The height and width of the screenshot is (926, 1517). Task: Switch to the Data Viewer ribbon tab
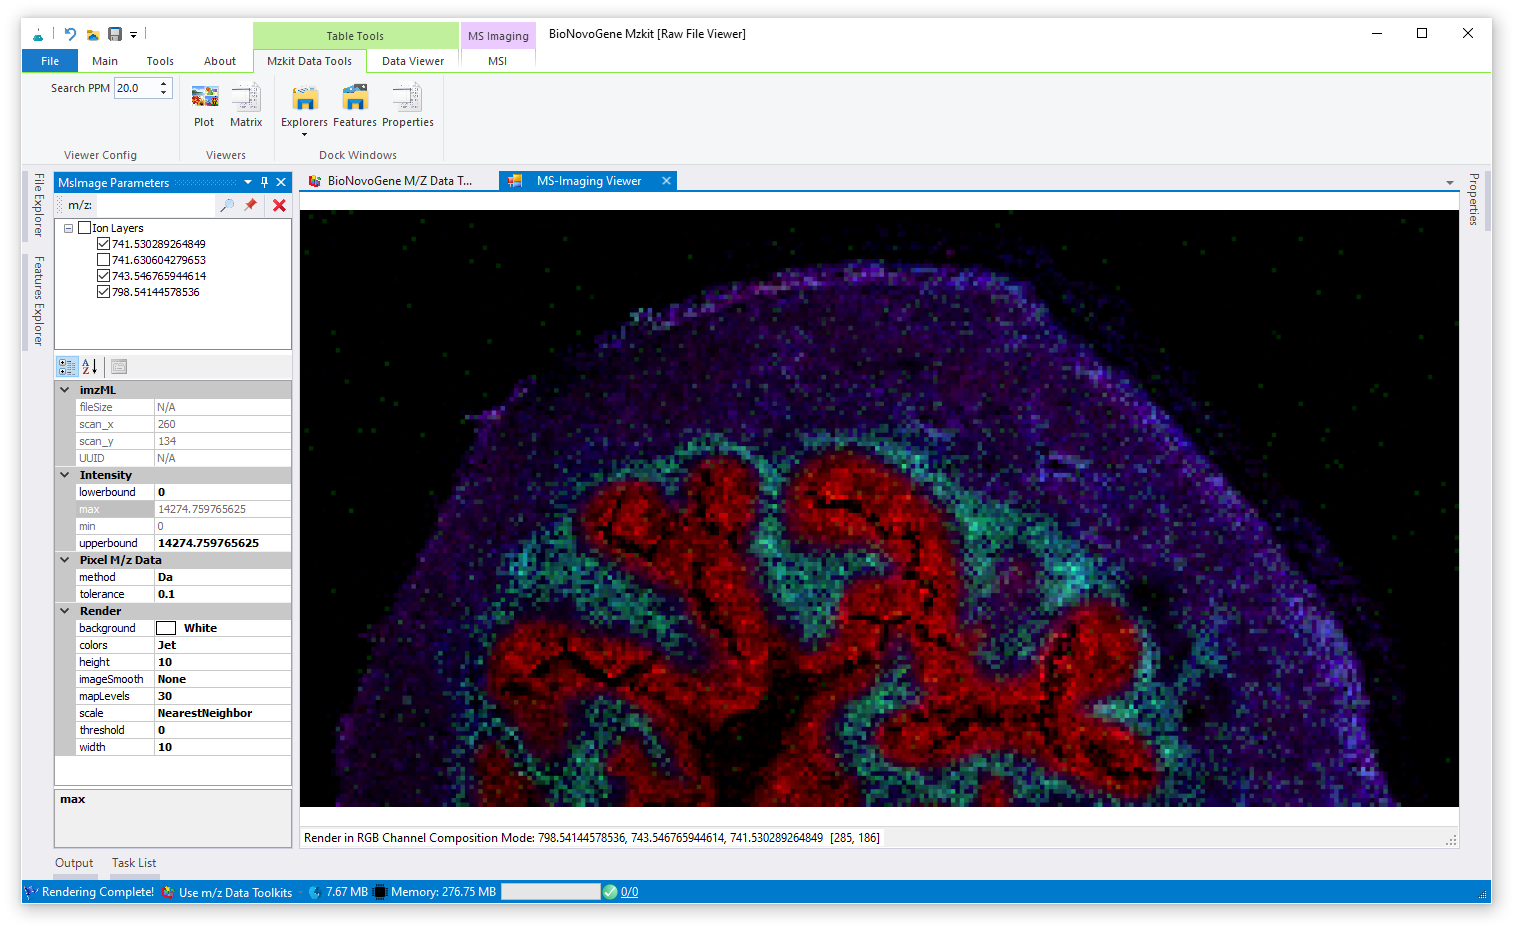pos(412,61)
